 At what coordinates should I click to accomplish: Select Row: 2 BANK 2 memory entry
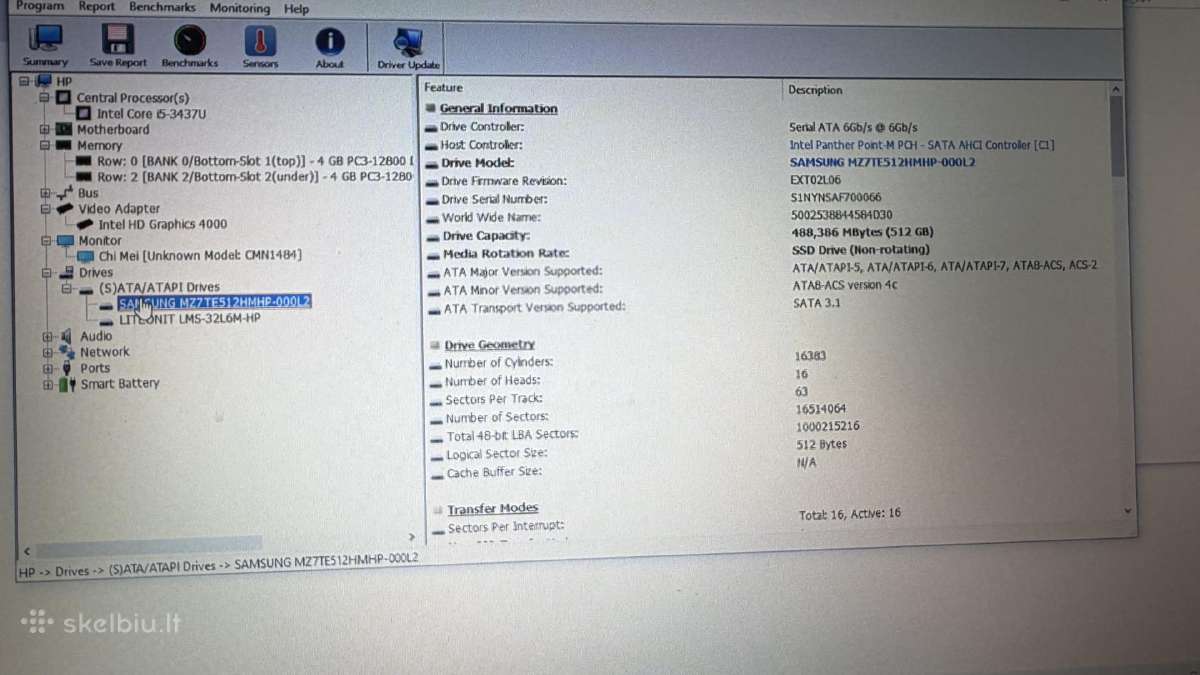(255, 177)
